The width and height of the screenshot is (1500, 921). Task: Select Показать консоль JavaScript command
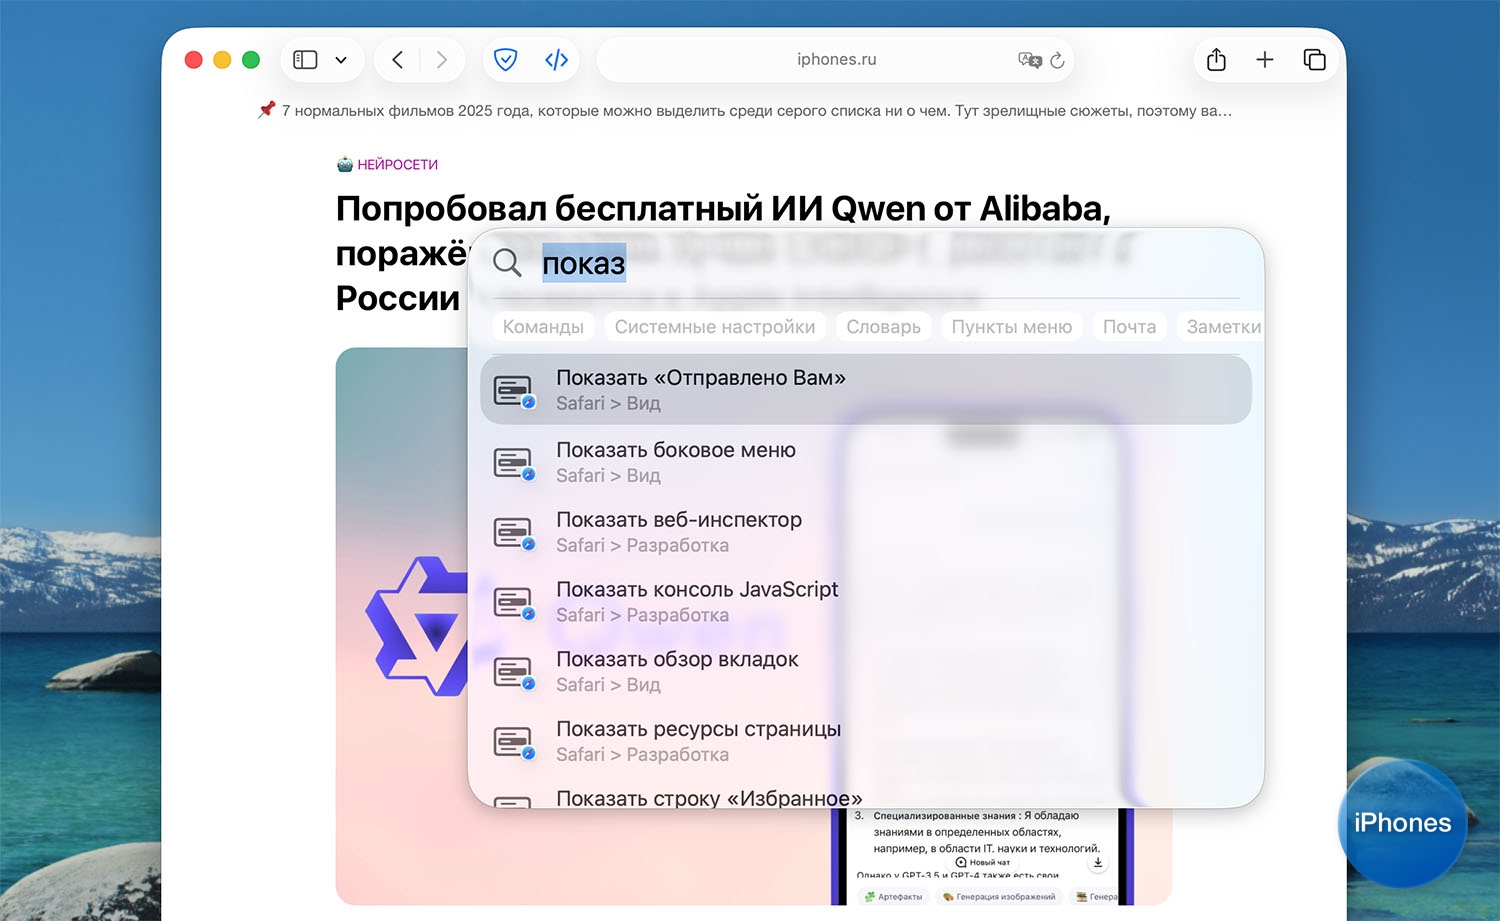click(696, 601)
